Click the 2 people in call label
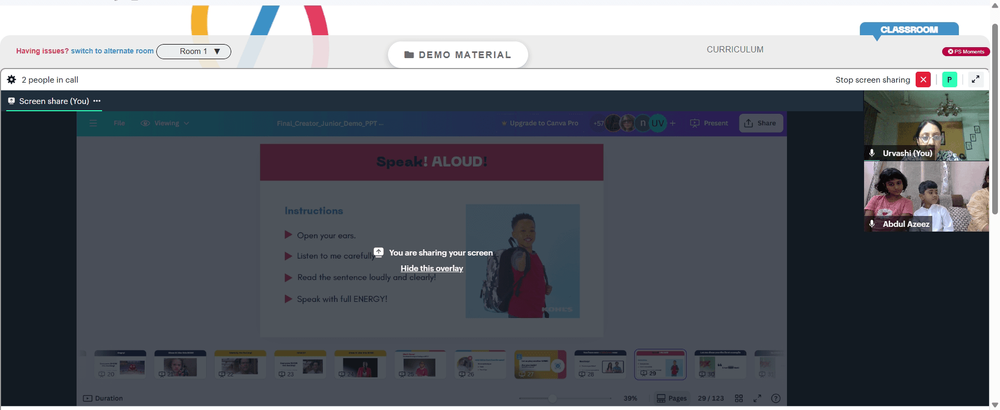The image size is (1000, 410). 50,80
